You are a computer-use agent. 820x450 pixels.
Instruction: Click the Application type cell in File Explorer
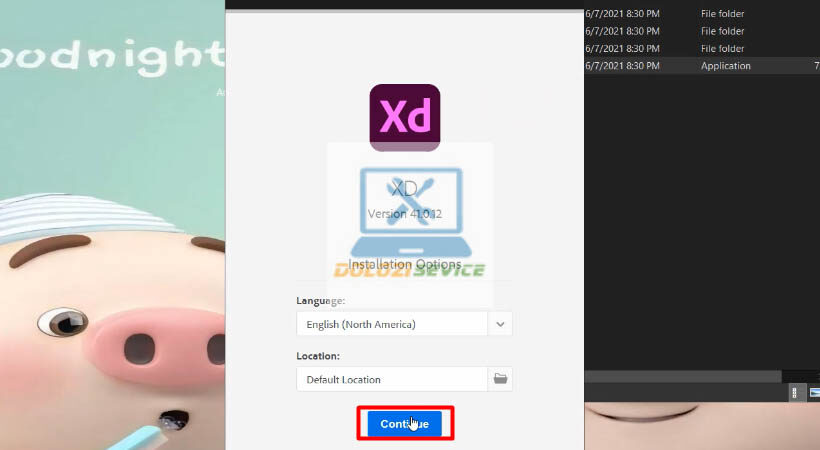(725, 65)
